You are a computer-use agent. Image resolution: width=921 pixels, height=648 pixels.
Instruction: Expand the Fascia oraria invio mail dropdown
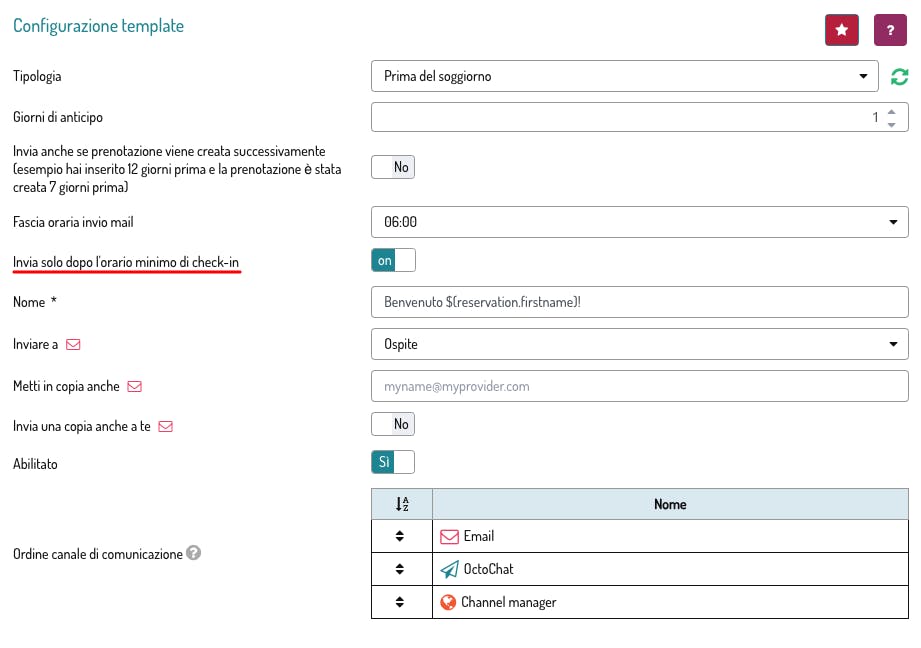[x=639, y=222]
